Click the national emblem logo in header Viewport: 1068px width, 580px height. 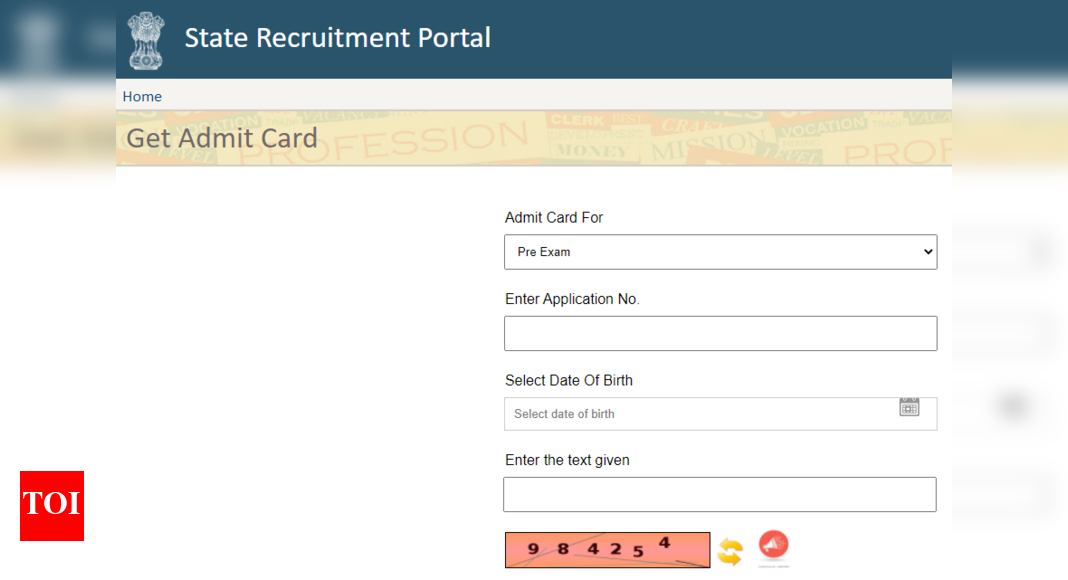[x=146, y=41]
